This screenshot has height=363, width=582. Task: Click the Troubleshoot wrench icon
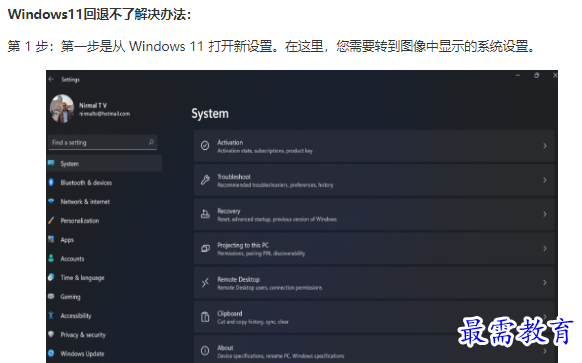pyautogui.click(x=205, y=180)
